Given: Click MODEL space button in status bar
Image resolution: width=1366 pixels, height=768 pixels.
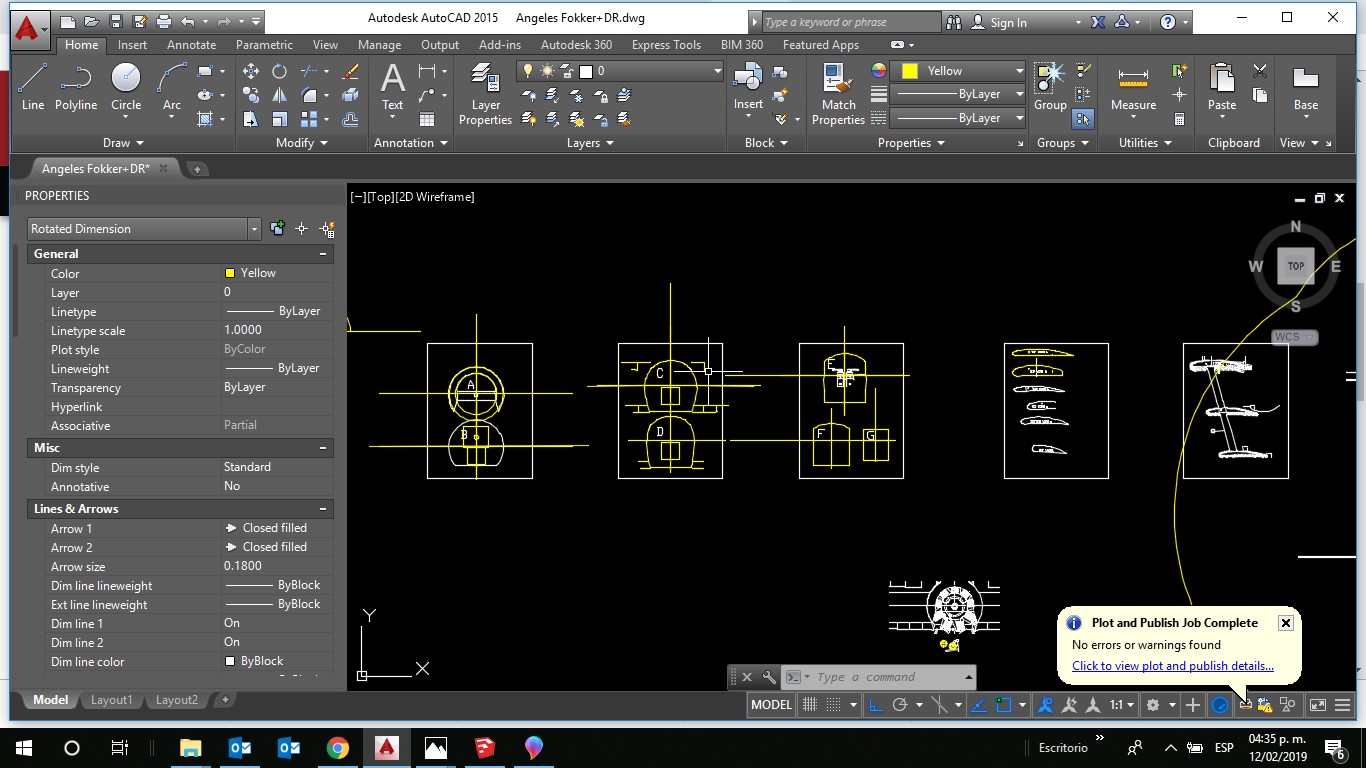Looking at the screenshot, I should 771,705.
